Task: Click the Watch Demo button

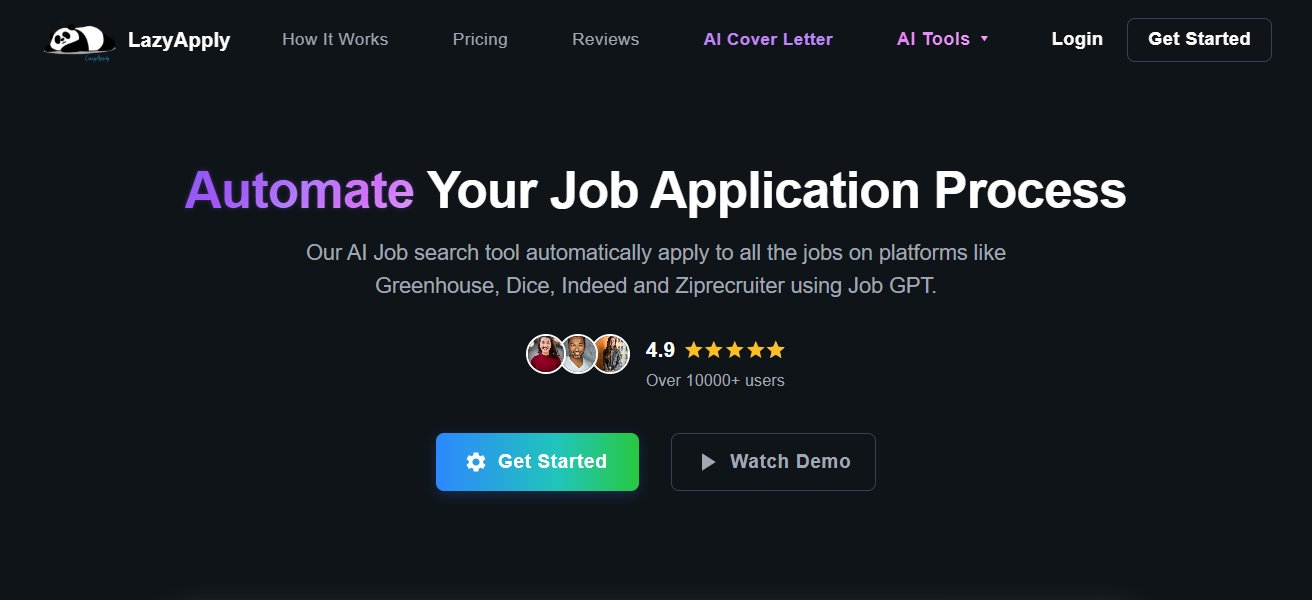Action: tap(773, 462)
